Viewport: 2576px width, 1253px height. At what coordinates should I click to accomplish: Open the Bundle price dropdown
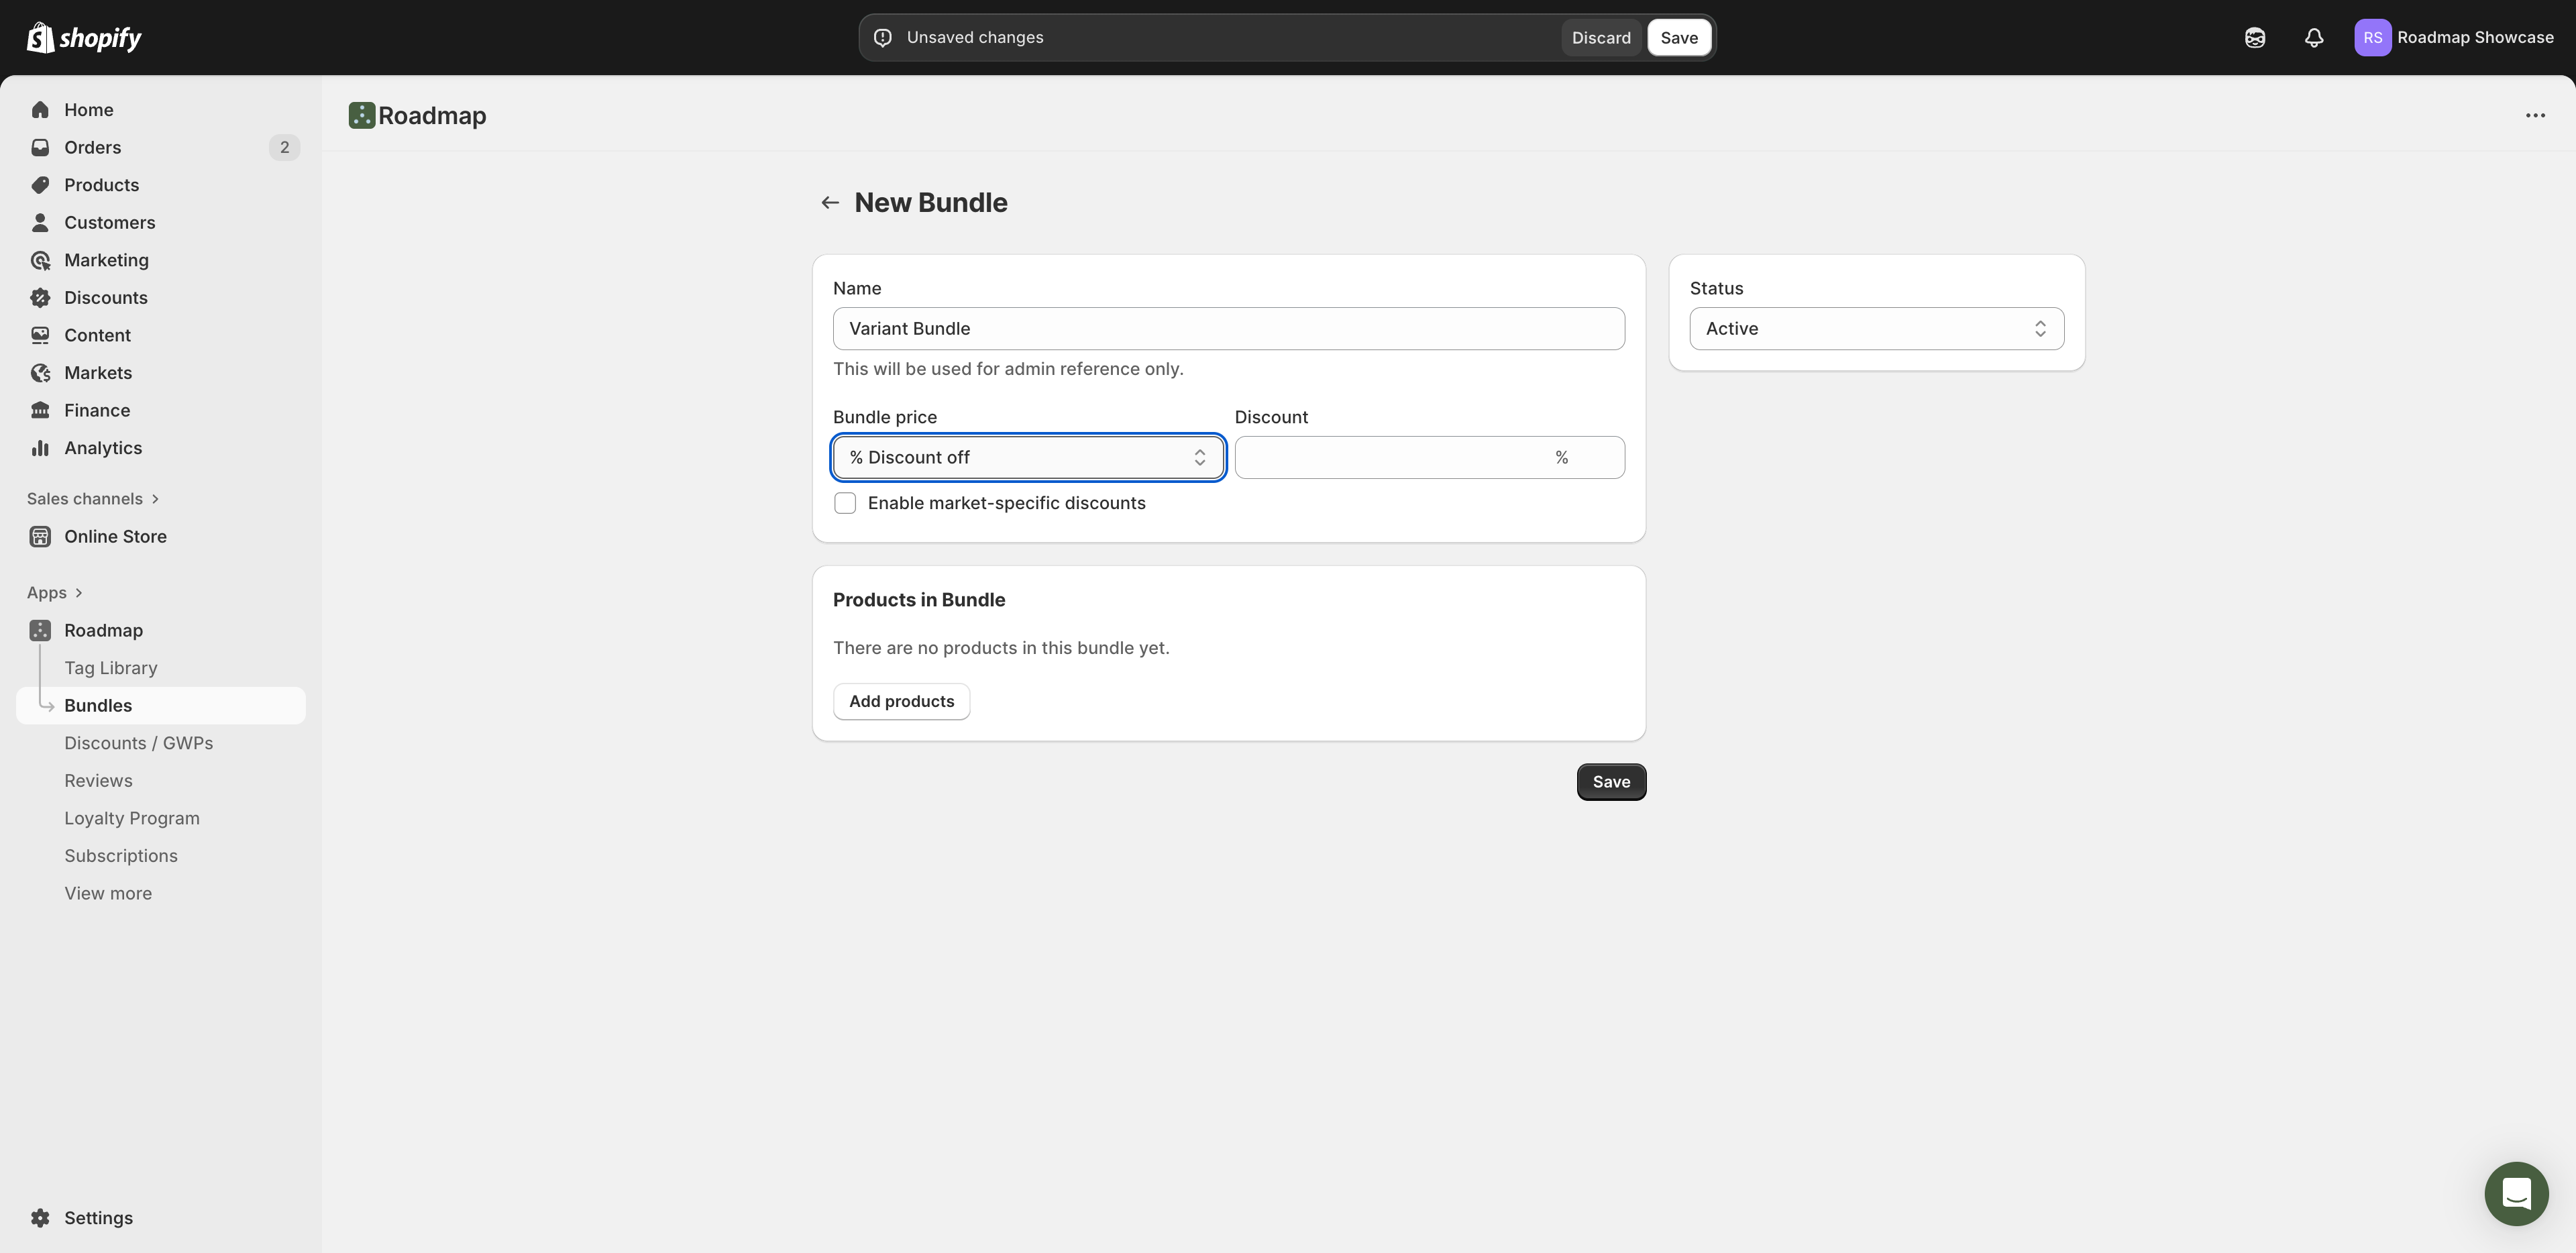coord(1028,458)
